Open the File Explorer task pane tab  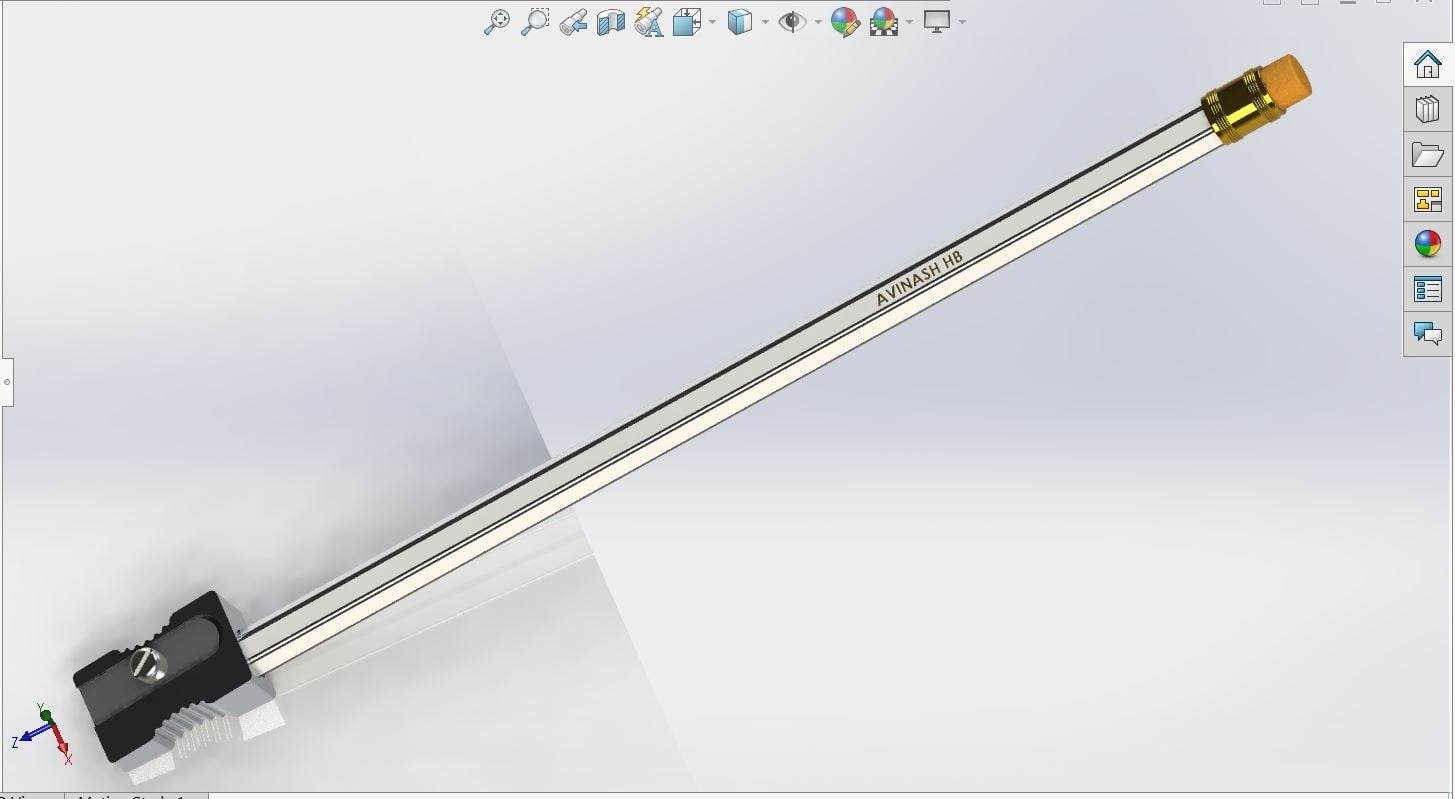click(x=1428, y=154)
